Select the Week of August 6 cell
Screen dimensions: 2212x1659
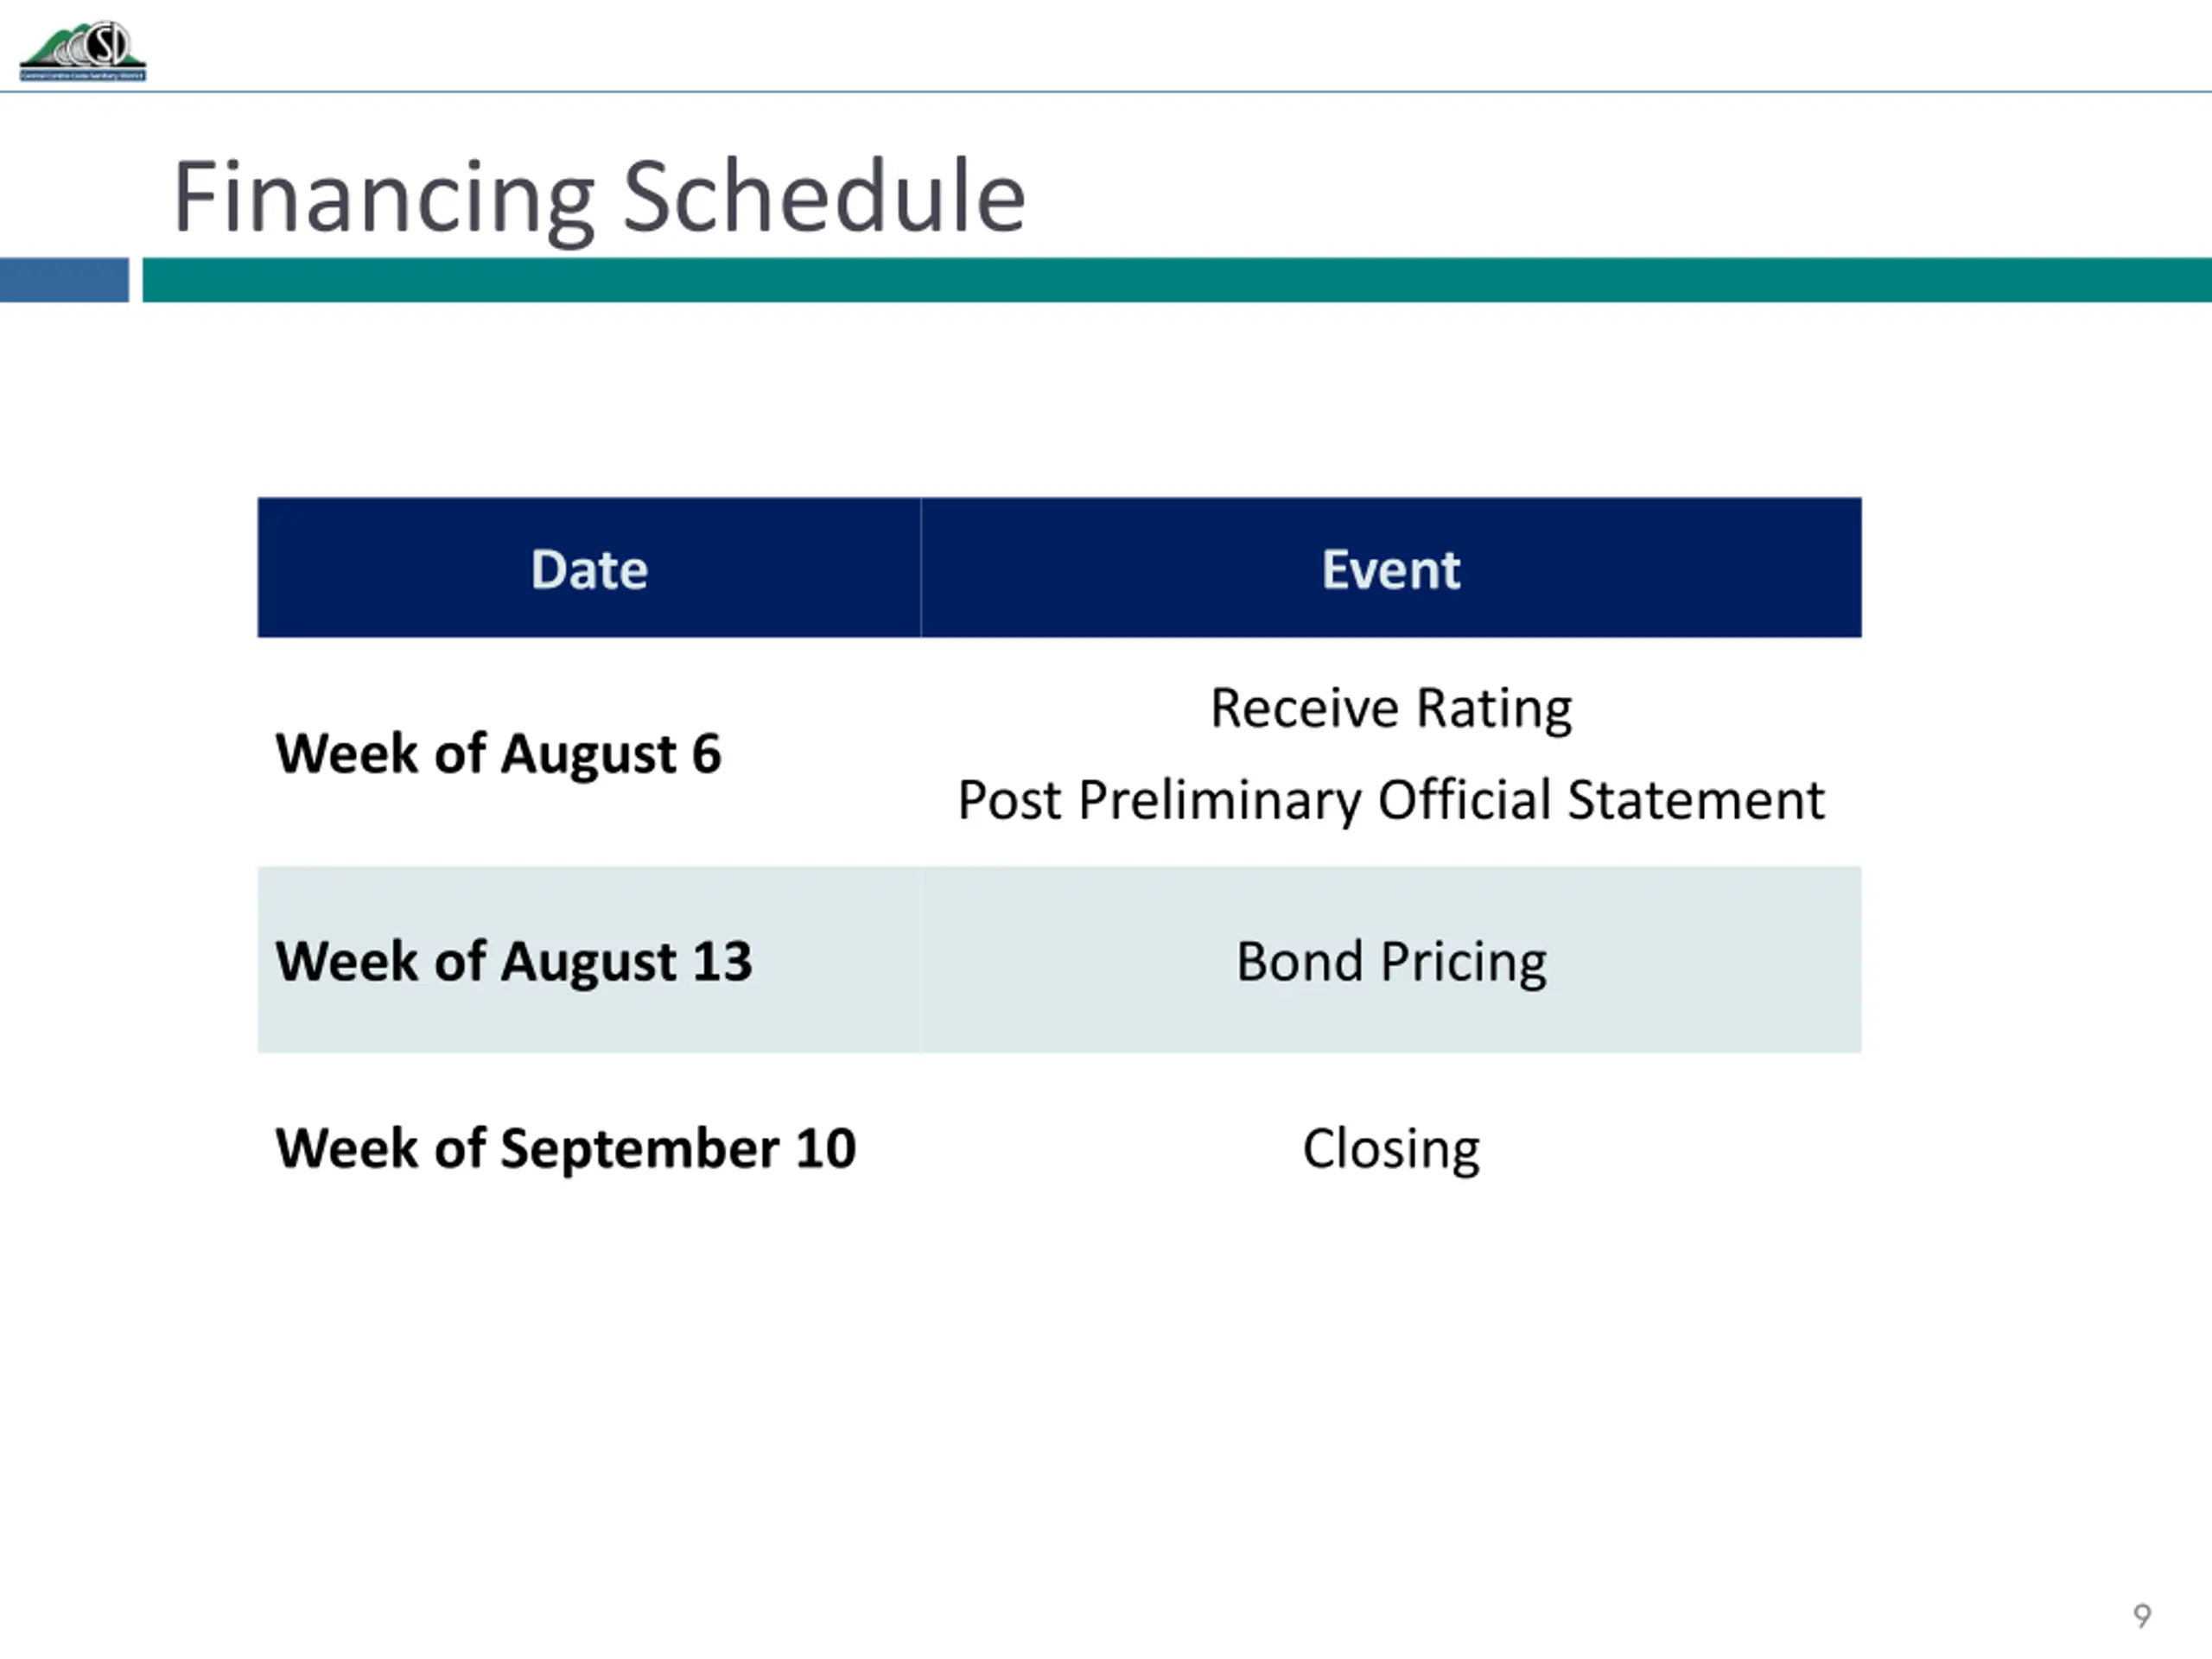click(589, 753)
